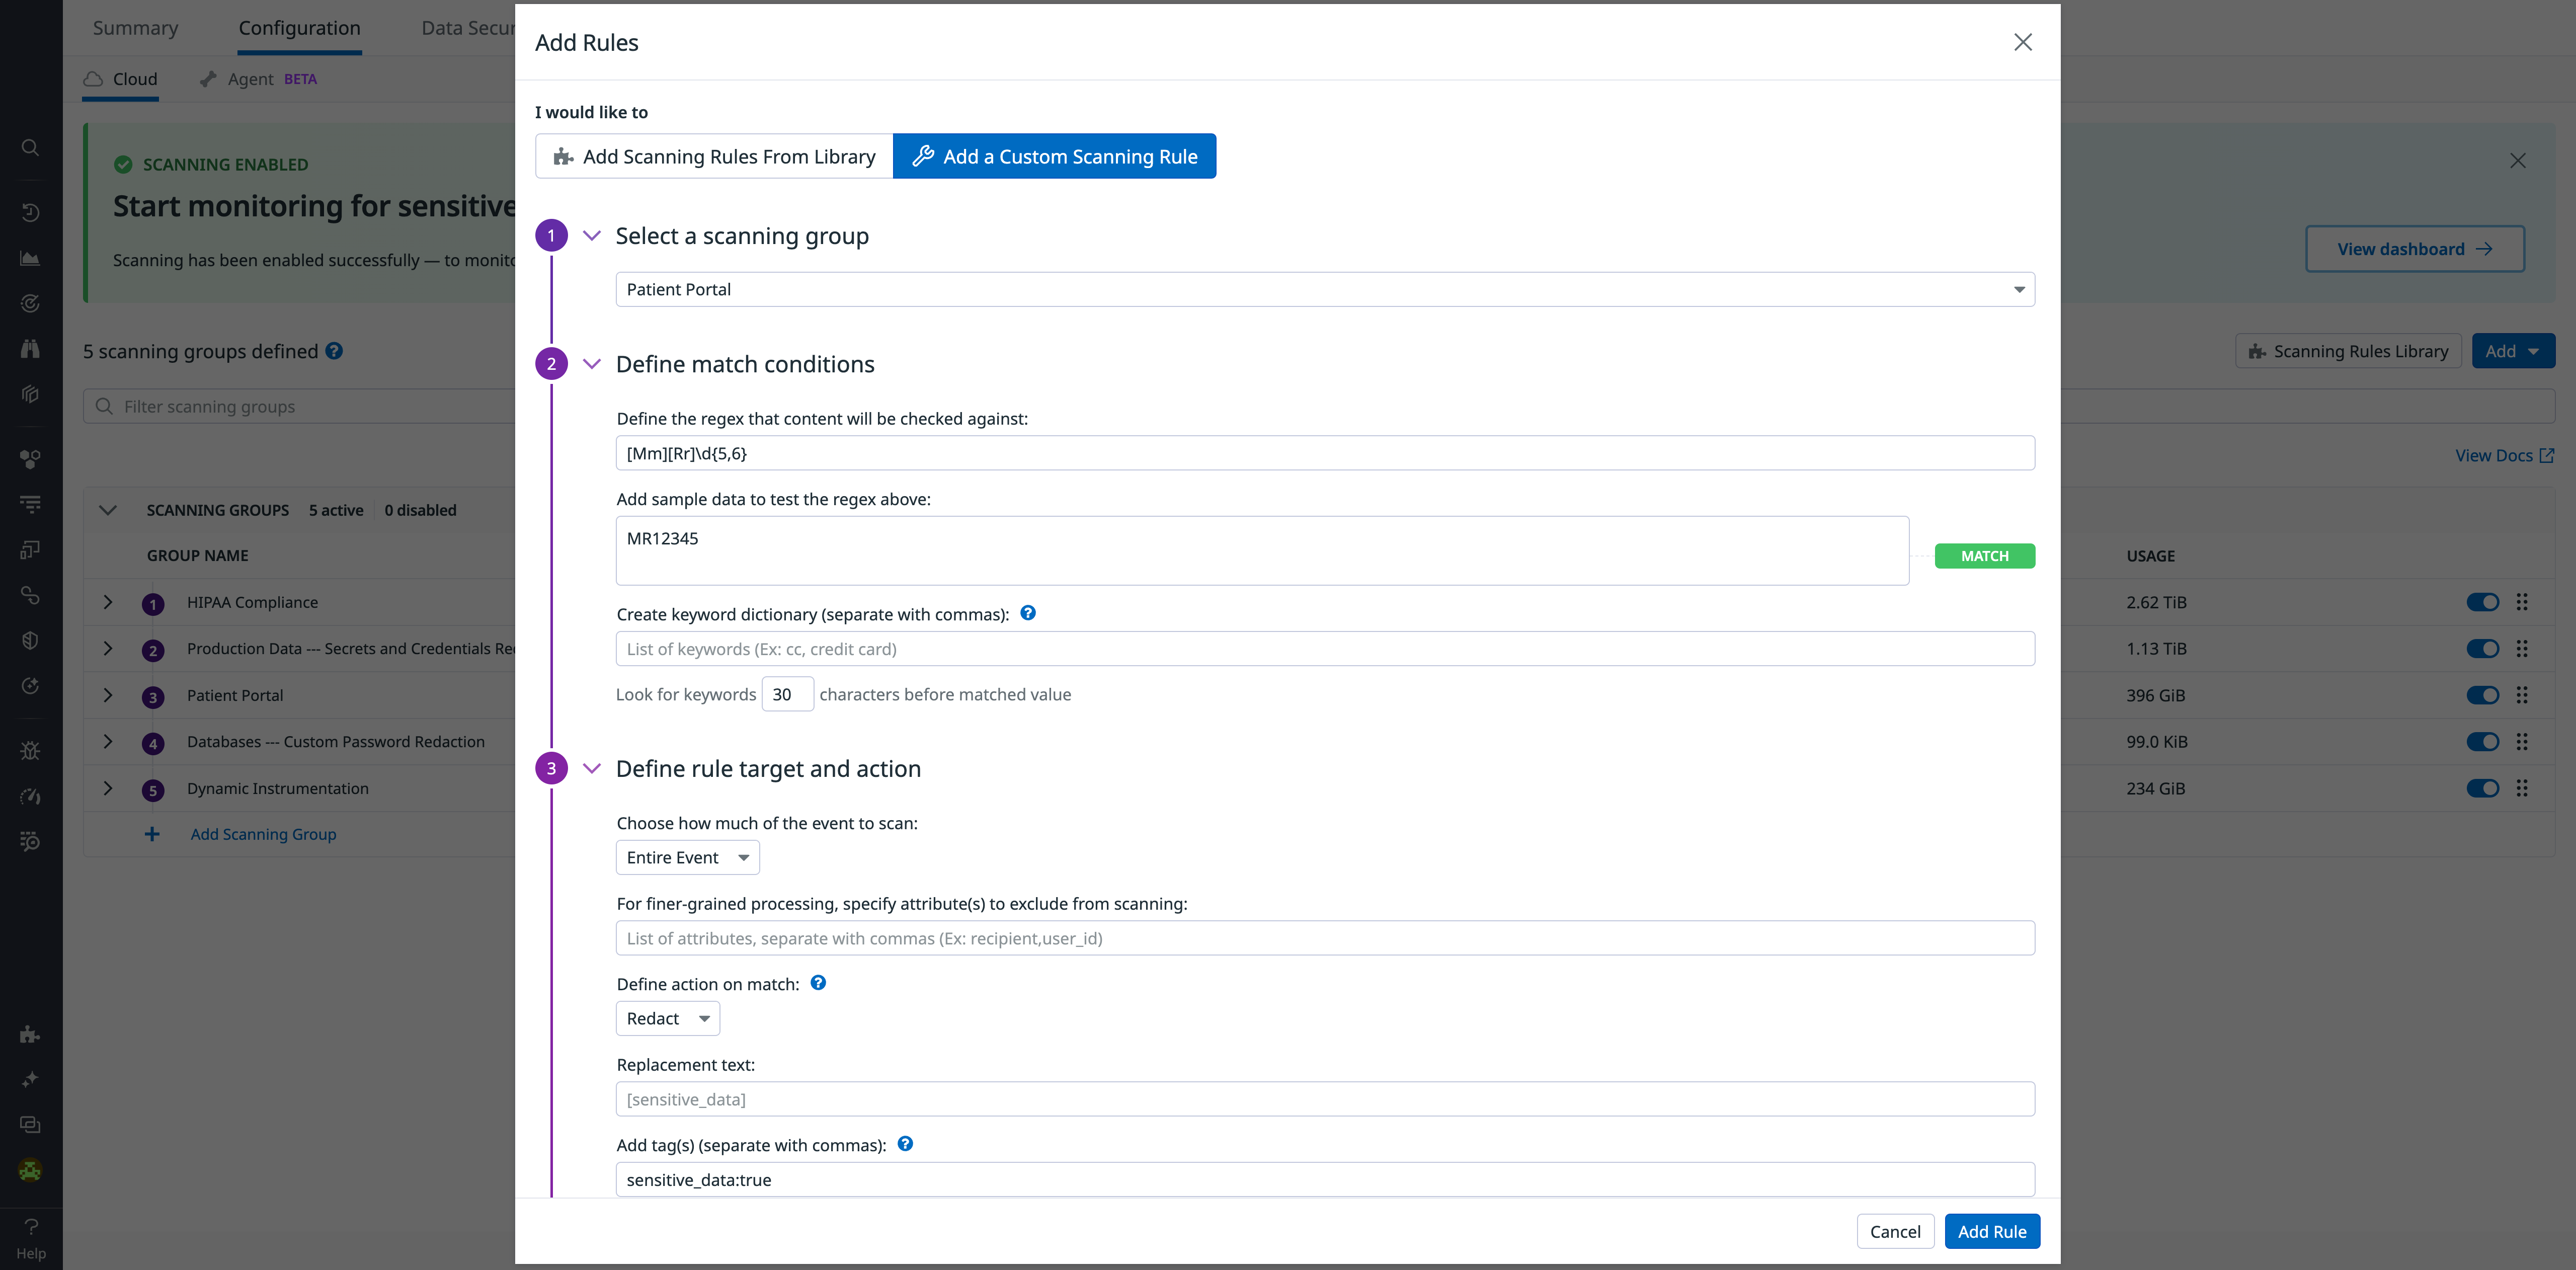2576x1270 pixels.
Task: Open the Redact action dropdown
Action: (667, 1018)
